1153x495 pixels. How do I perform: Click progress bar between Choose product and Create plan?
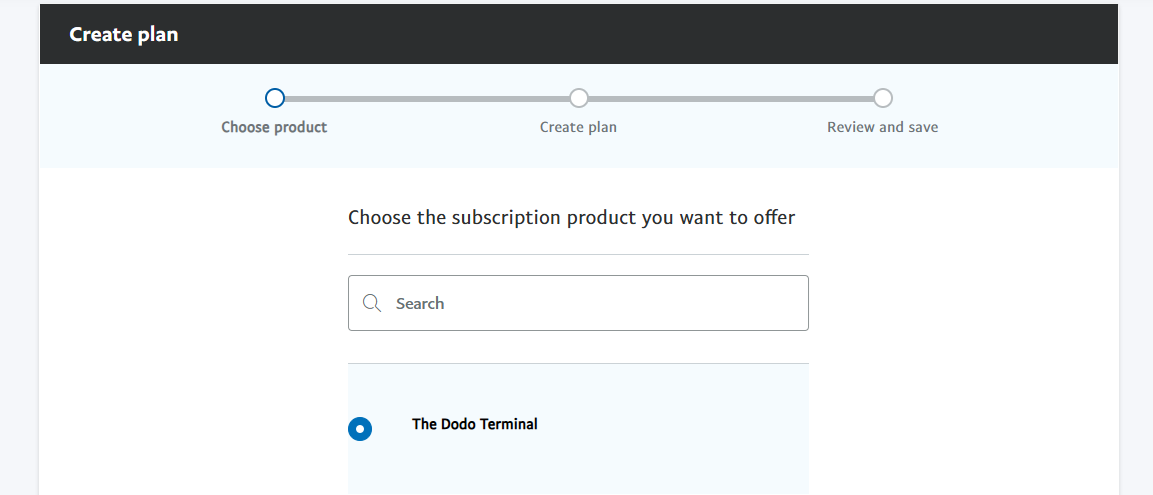coord(426,98)
